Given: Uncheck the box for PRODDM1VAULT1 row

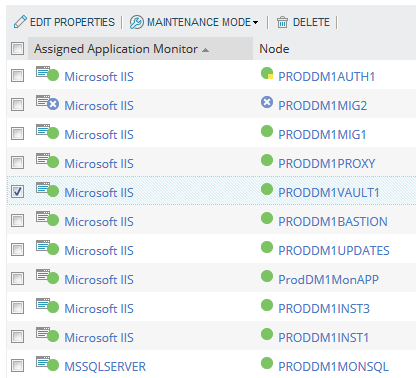Looking at the screenshot, I should 17,191.
